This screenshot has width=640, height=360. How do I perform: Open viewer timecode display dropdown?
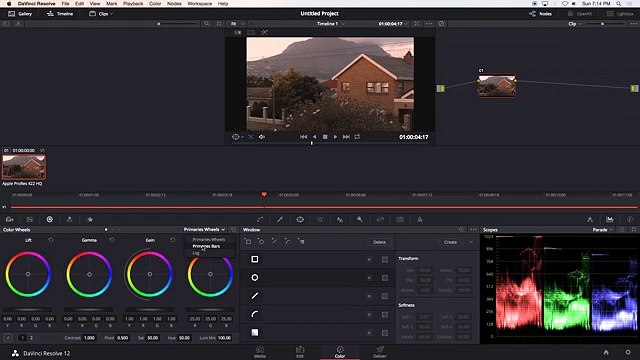click(x=393, y=24)
